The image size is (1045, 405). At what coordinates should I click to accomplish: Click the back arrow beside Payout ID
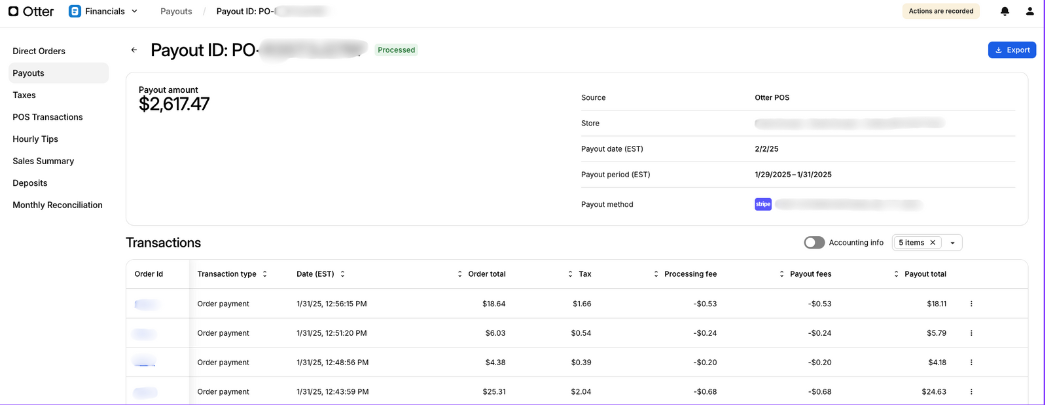tap(134, 50)
